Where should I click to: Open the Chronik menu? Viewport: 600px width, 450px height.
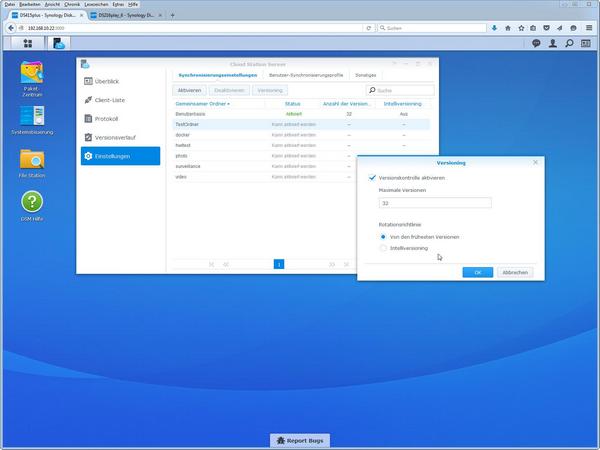pyautogui.click(x=72, y=4)
